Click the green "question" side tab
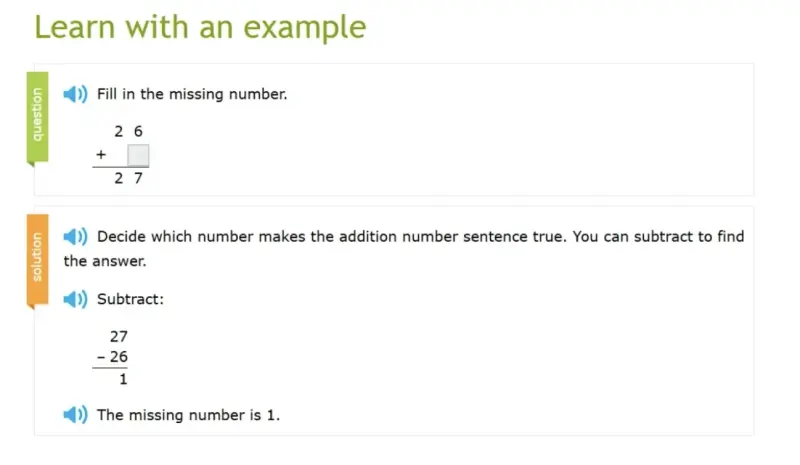This screenshot has width=800, height=465. [37, 115]
